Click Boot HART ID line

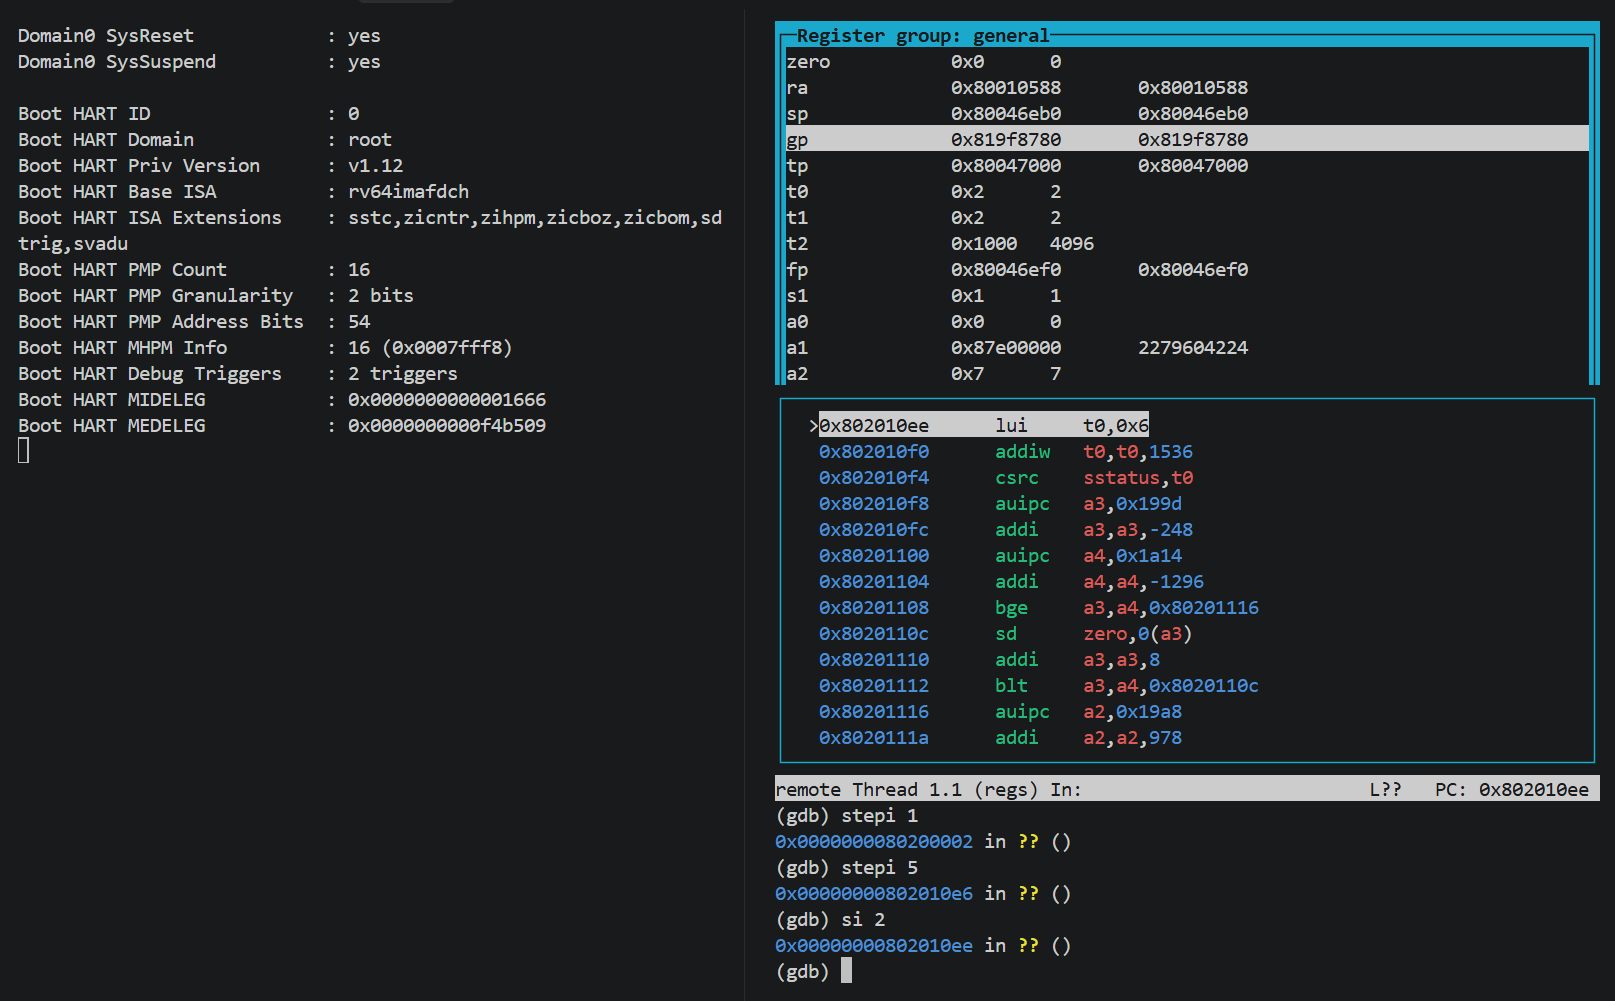click(x=188, y=114)
